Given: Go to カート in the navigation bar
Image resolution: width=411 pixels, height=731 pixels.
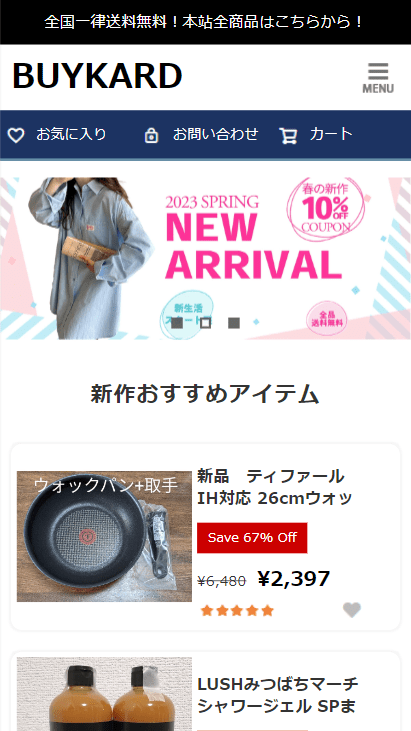Looking at the screenshot, I should (x=331, y=135).
